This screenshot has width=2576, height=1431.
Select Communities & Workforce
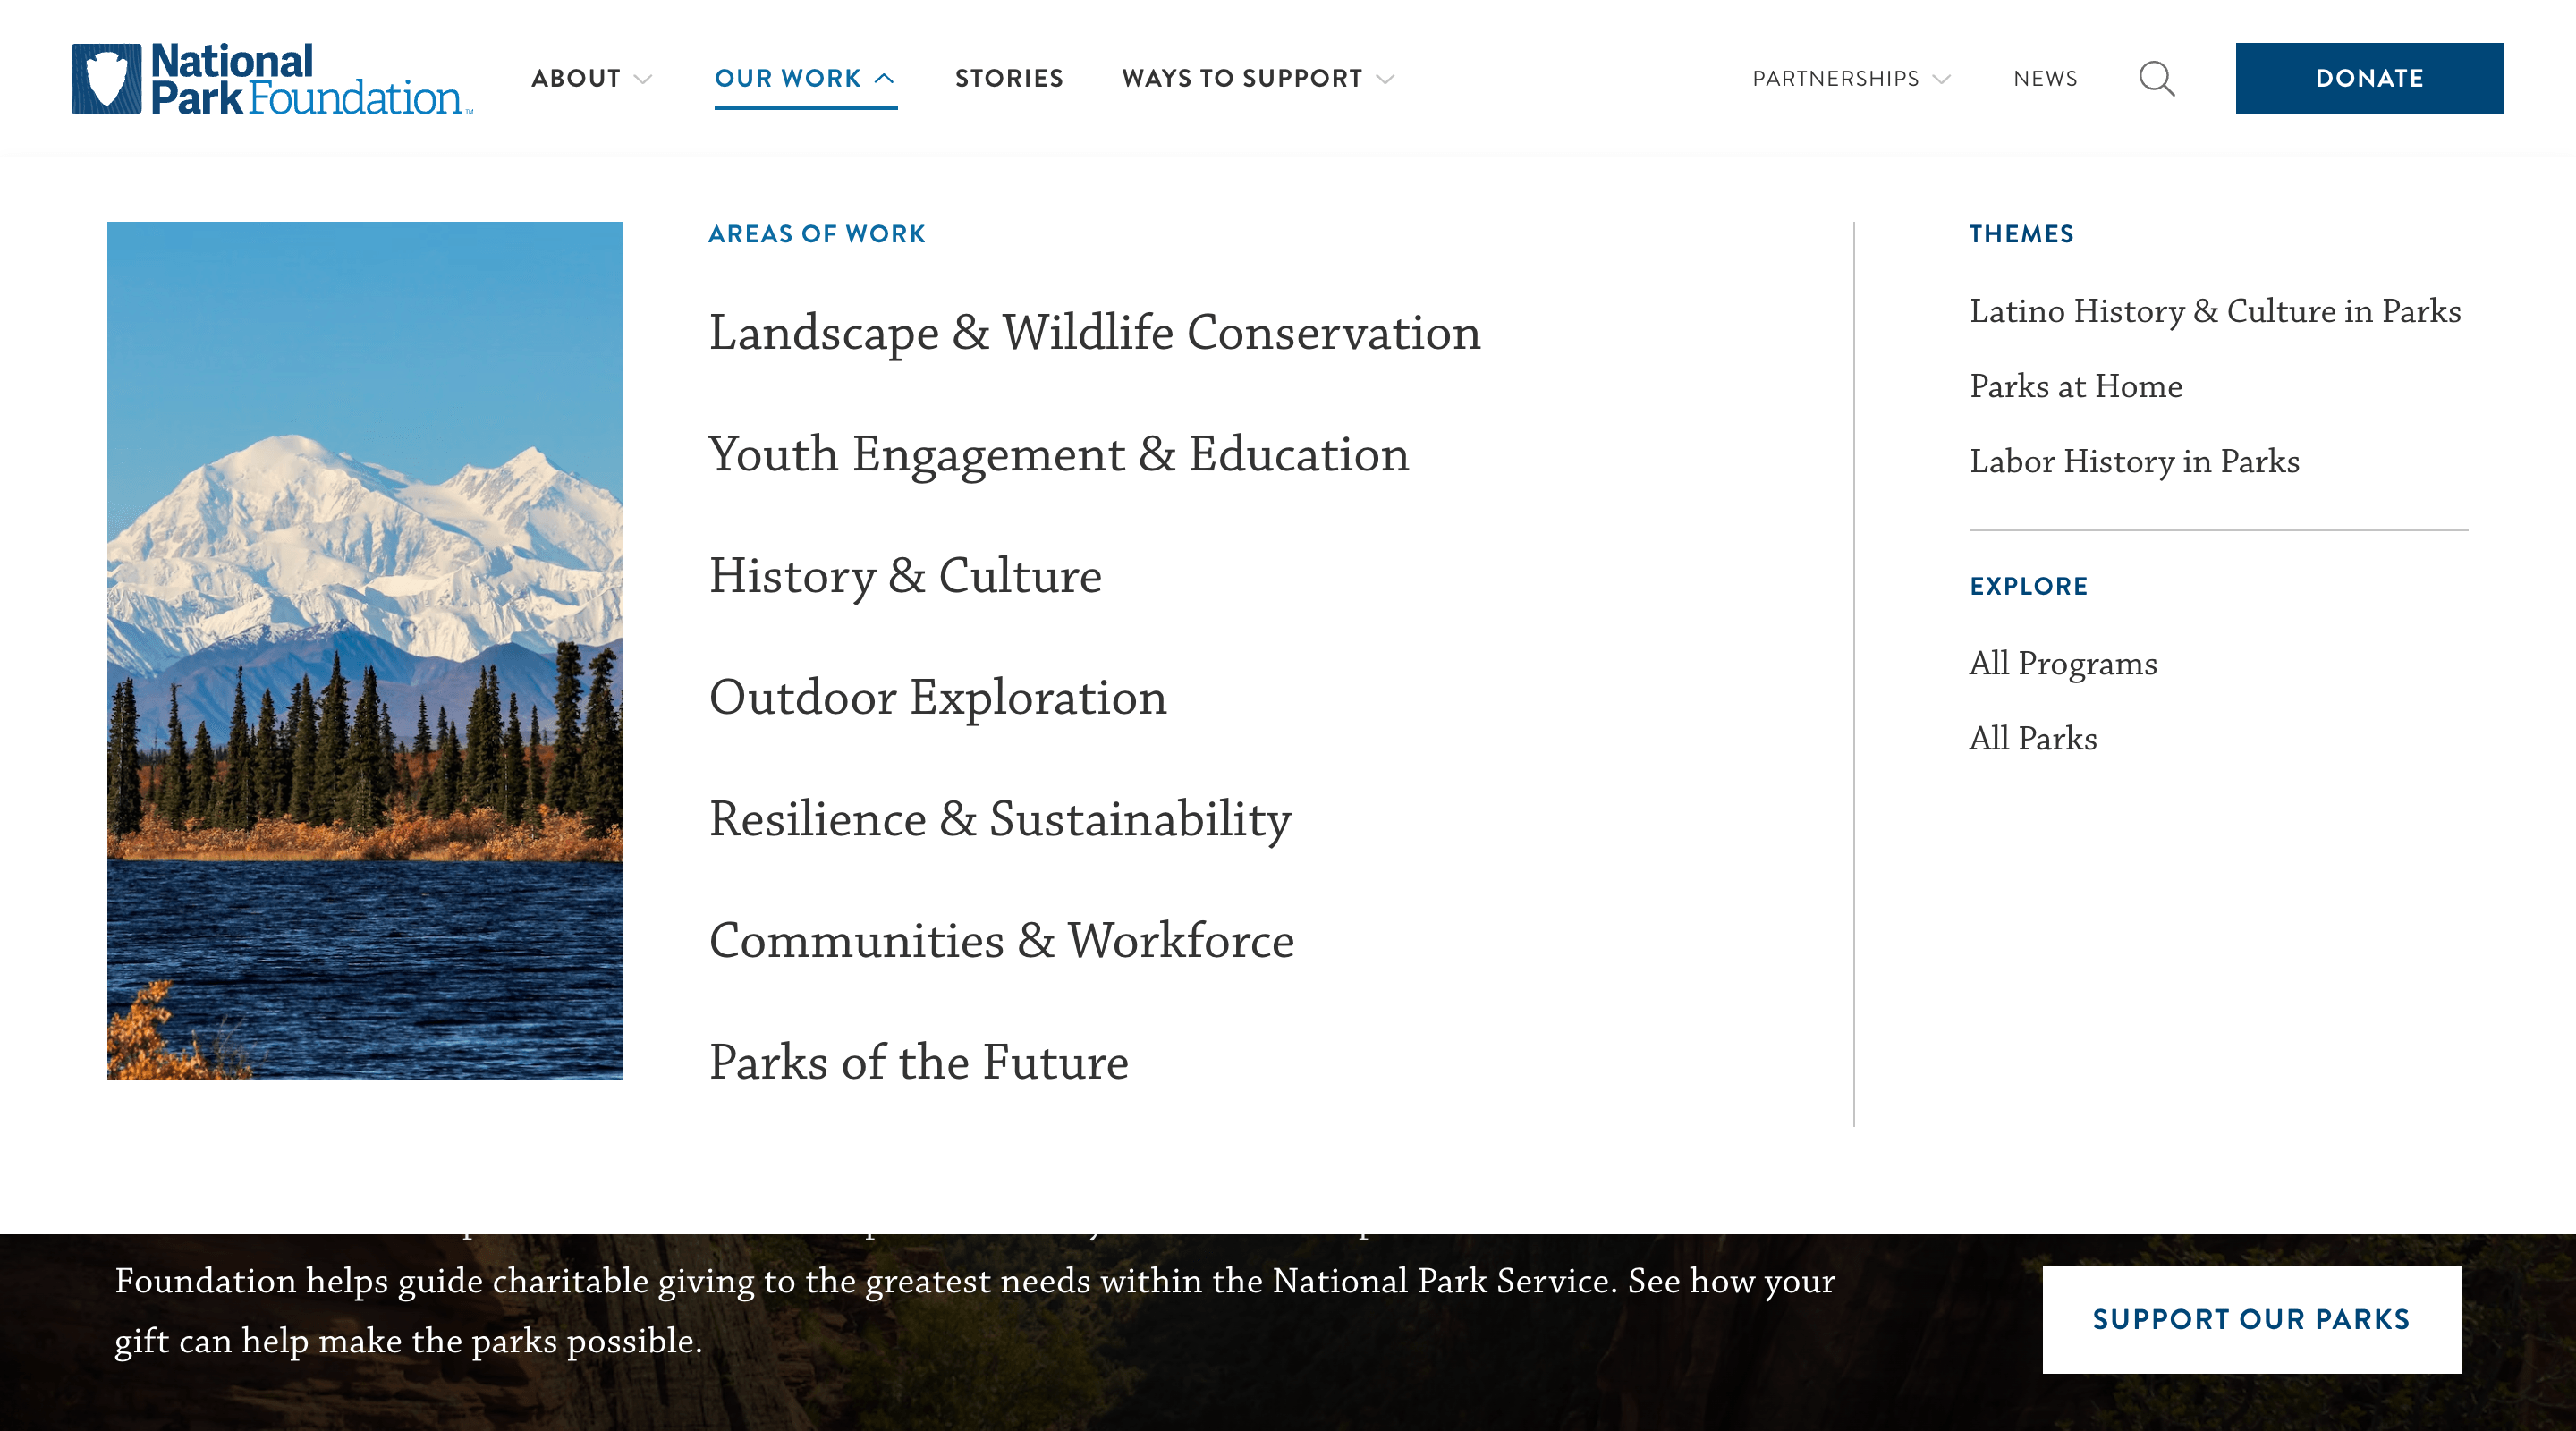point(1000,941)
